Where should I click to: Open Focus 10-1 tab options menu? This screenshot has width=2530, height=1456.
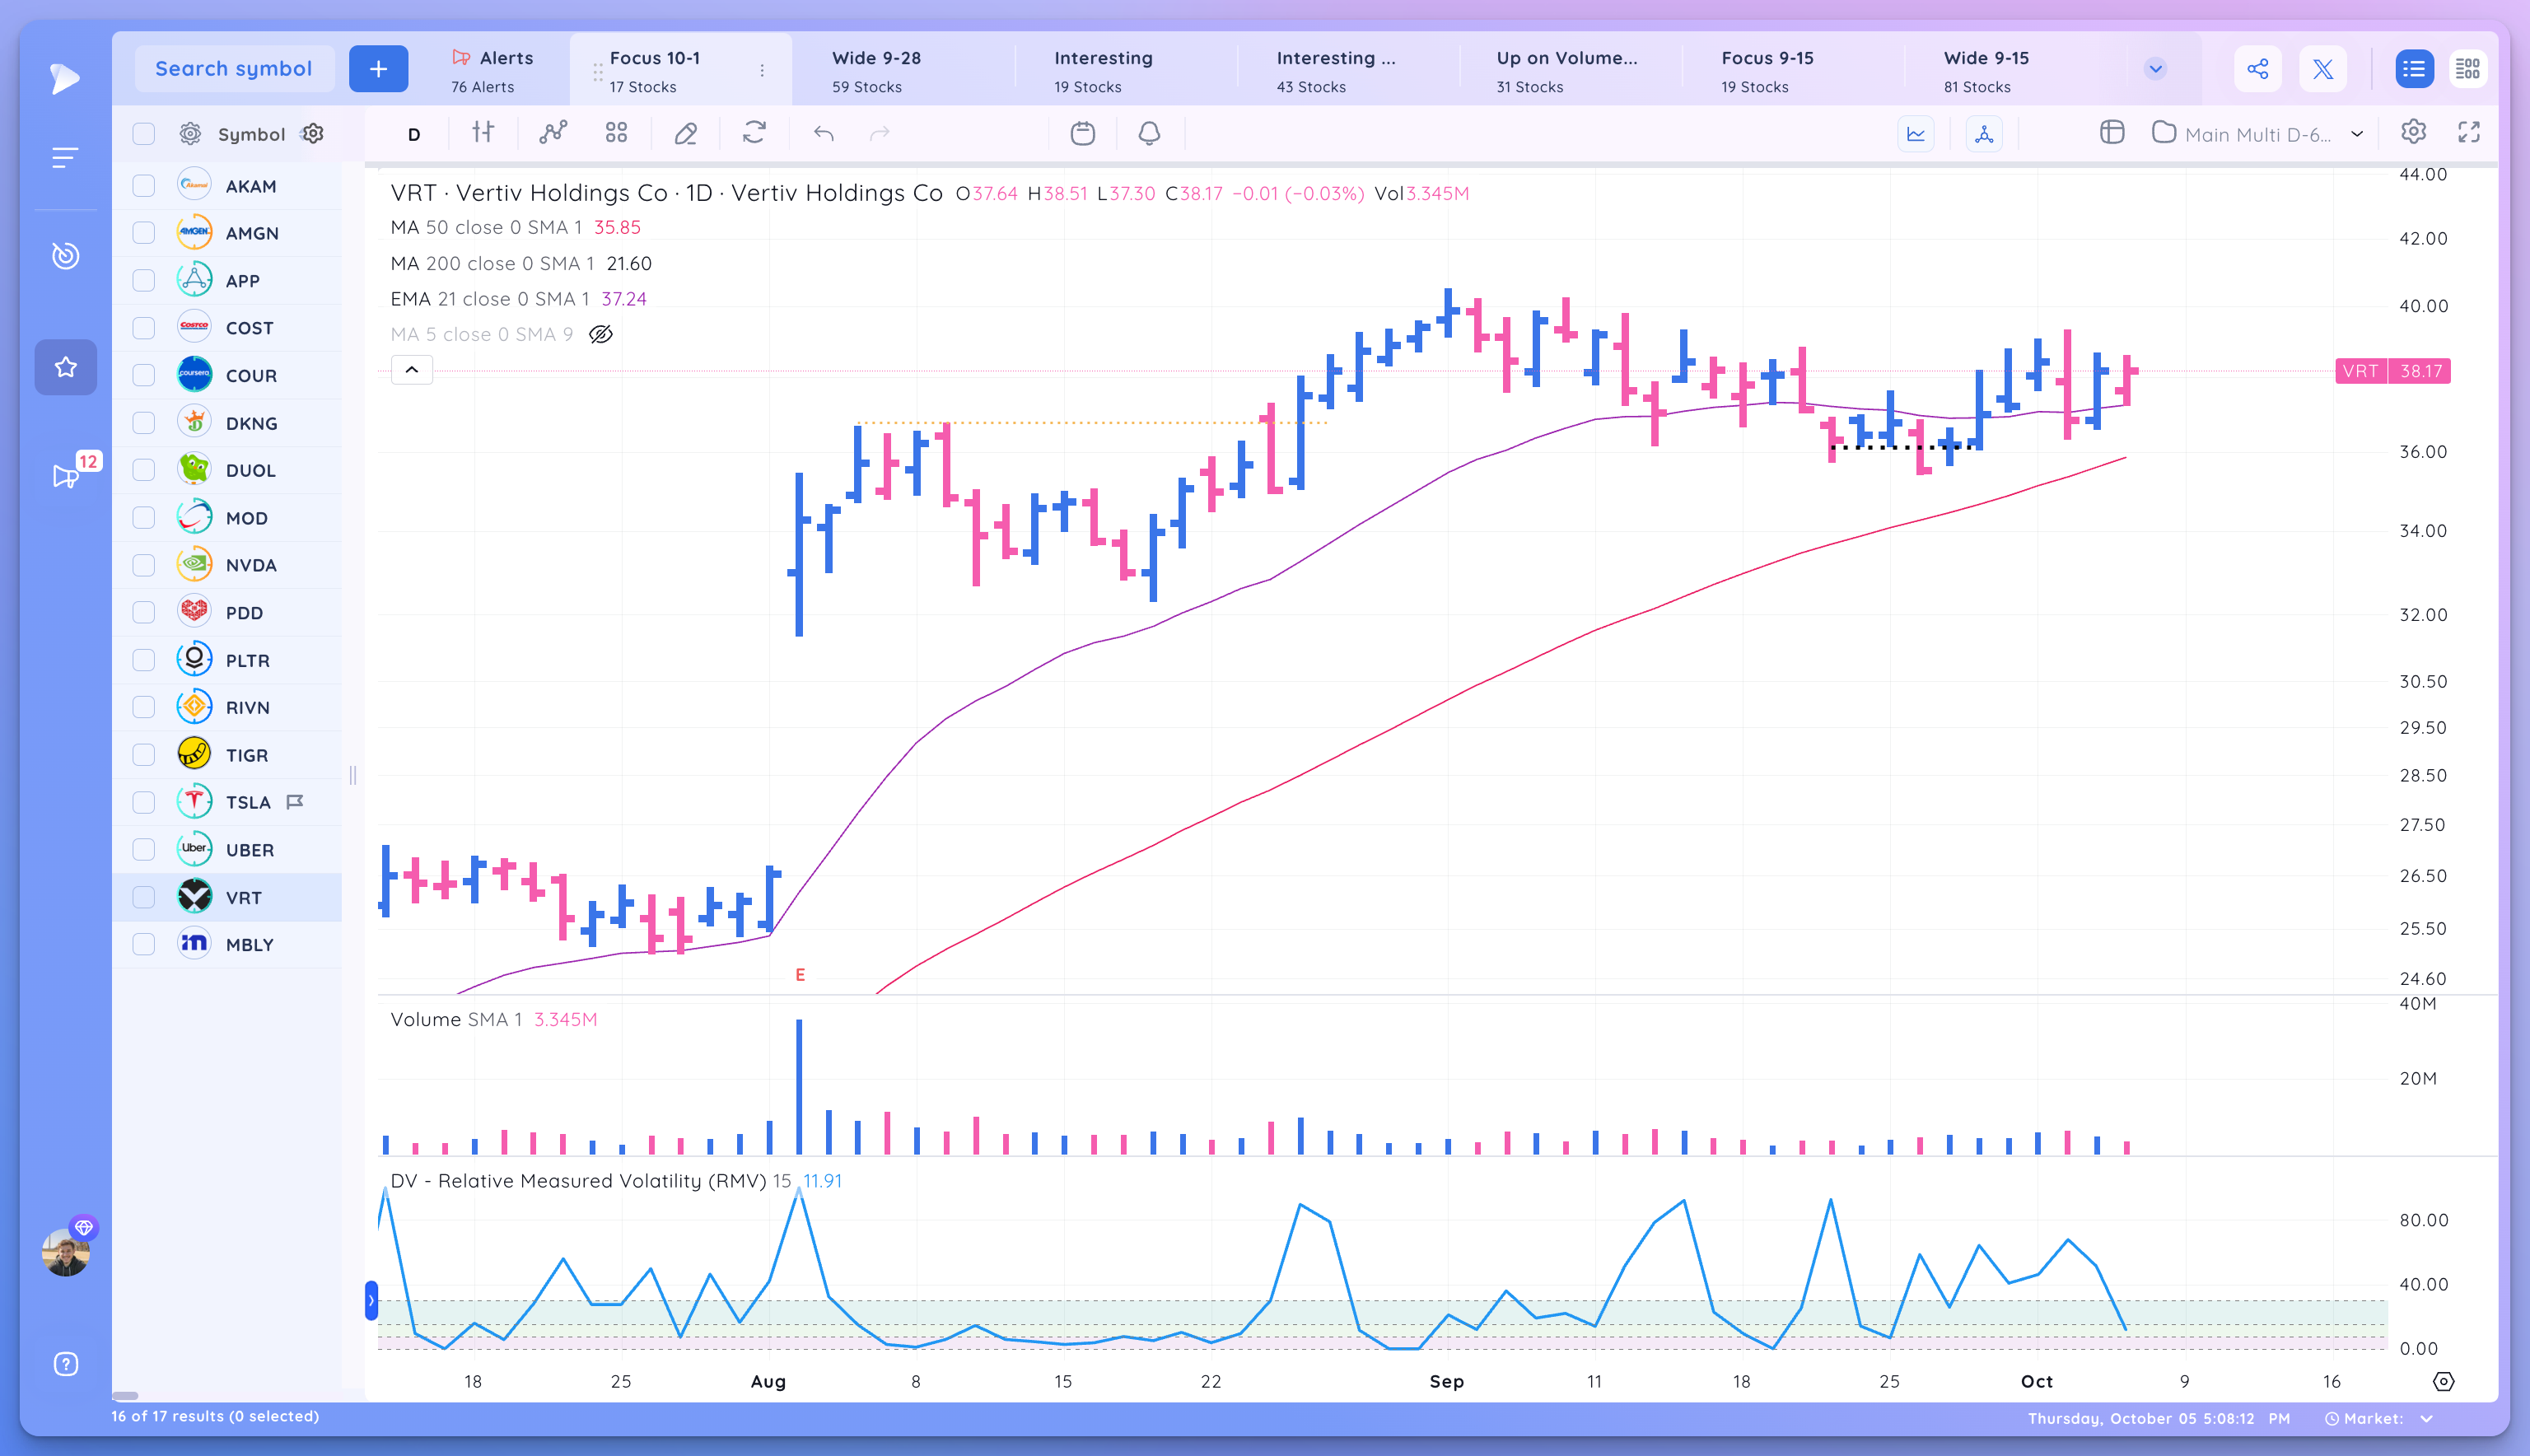click(x=762, y=70)
